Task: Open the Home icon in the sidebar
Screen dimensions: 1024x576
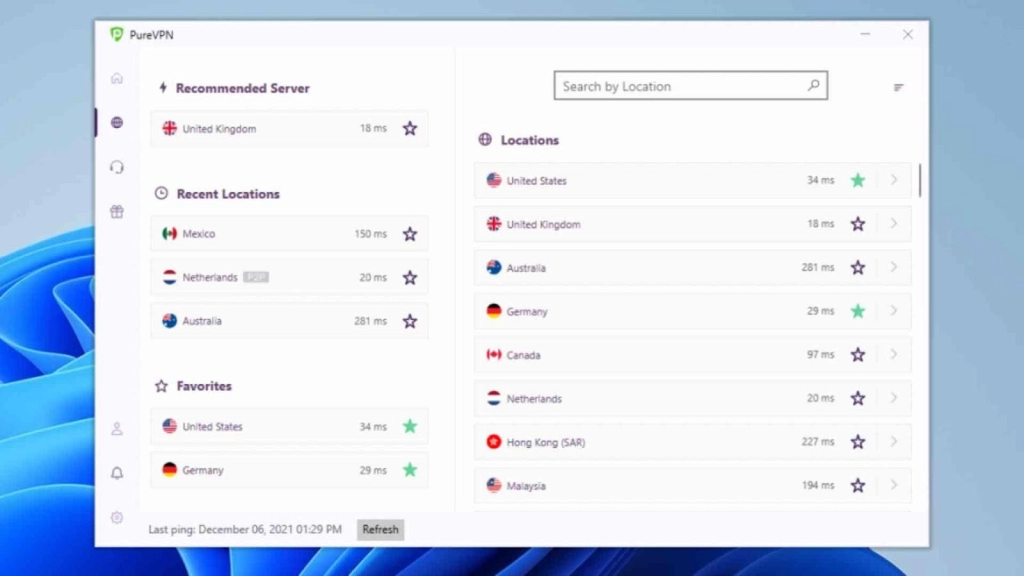Action: tap(117, 78)
